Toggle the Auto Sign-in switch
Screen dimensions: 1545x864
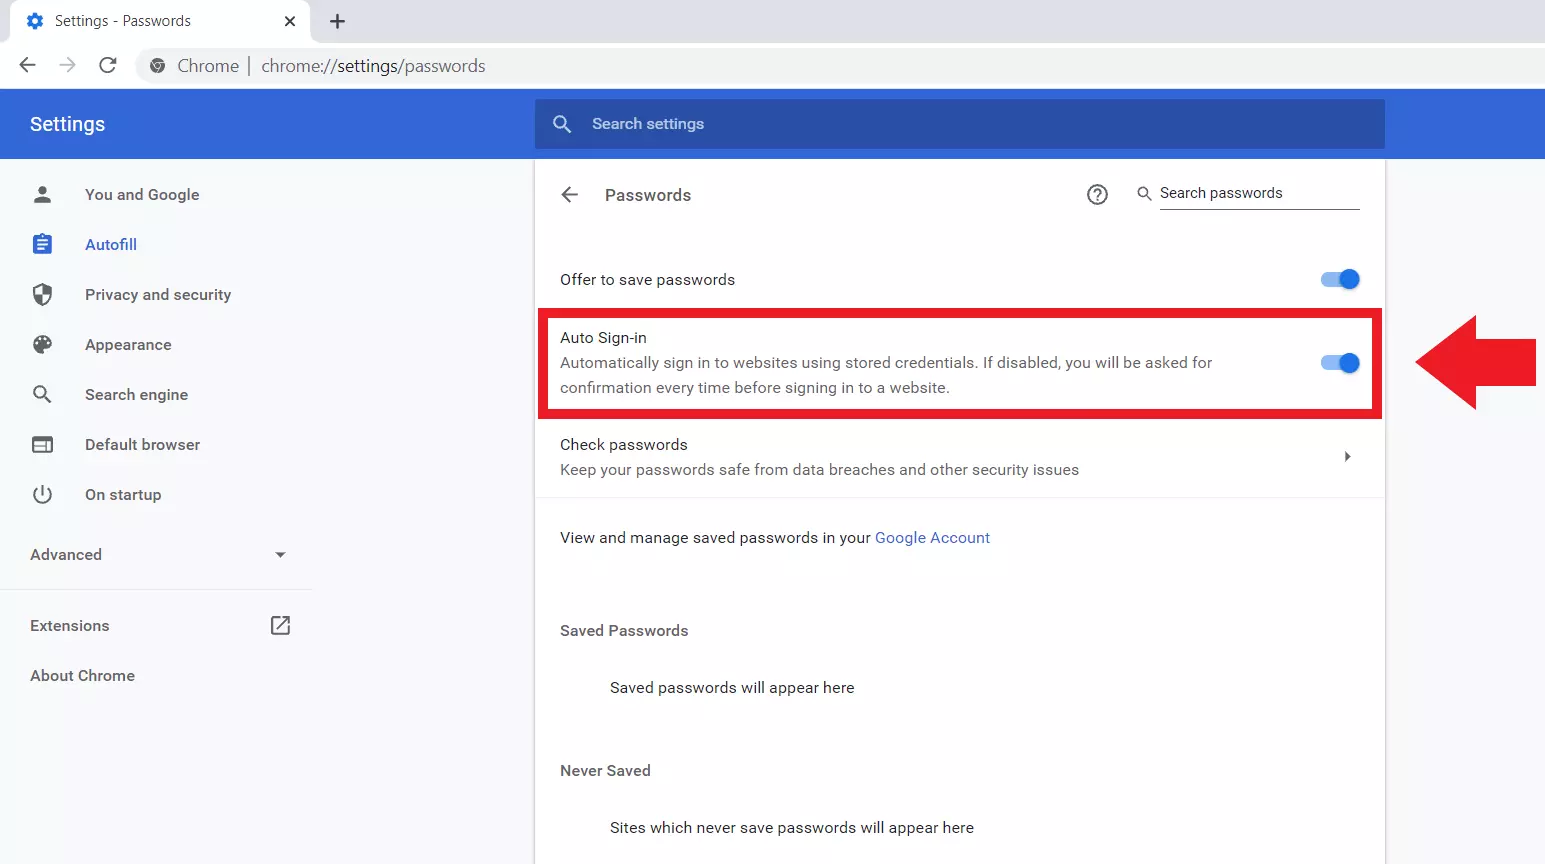(x=1340, y=363)
